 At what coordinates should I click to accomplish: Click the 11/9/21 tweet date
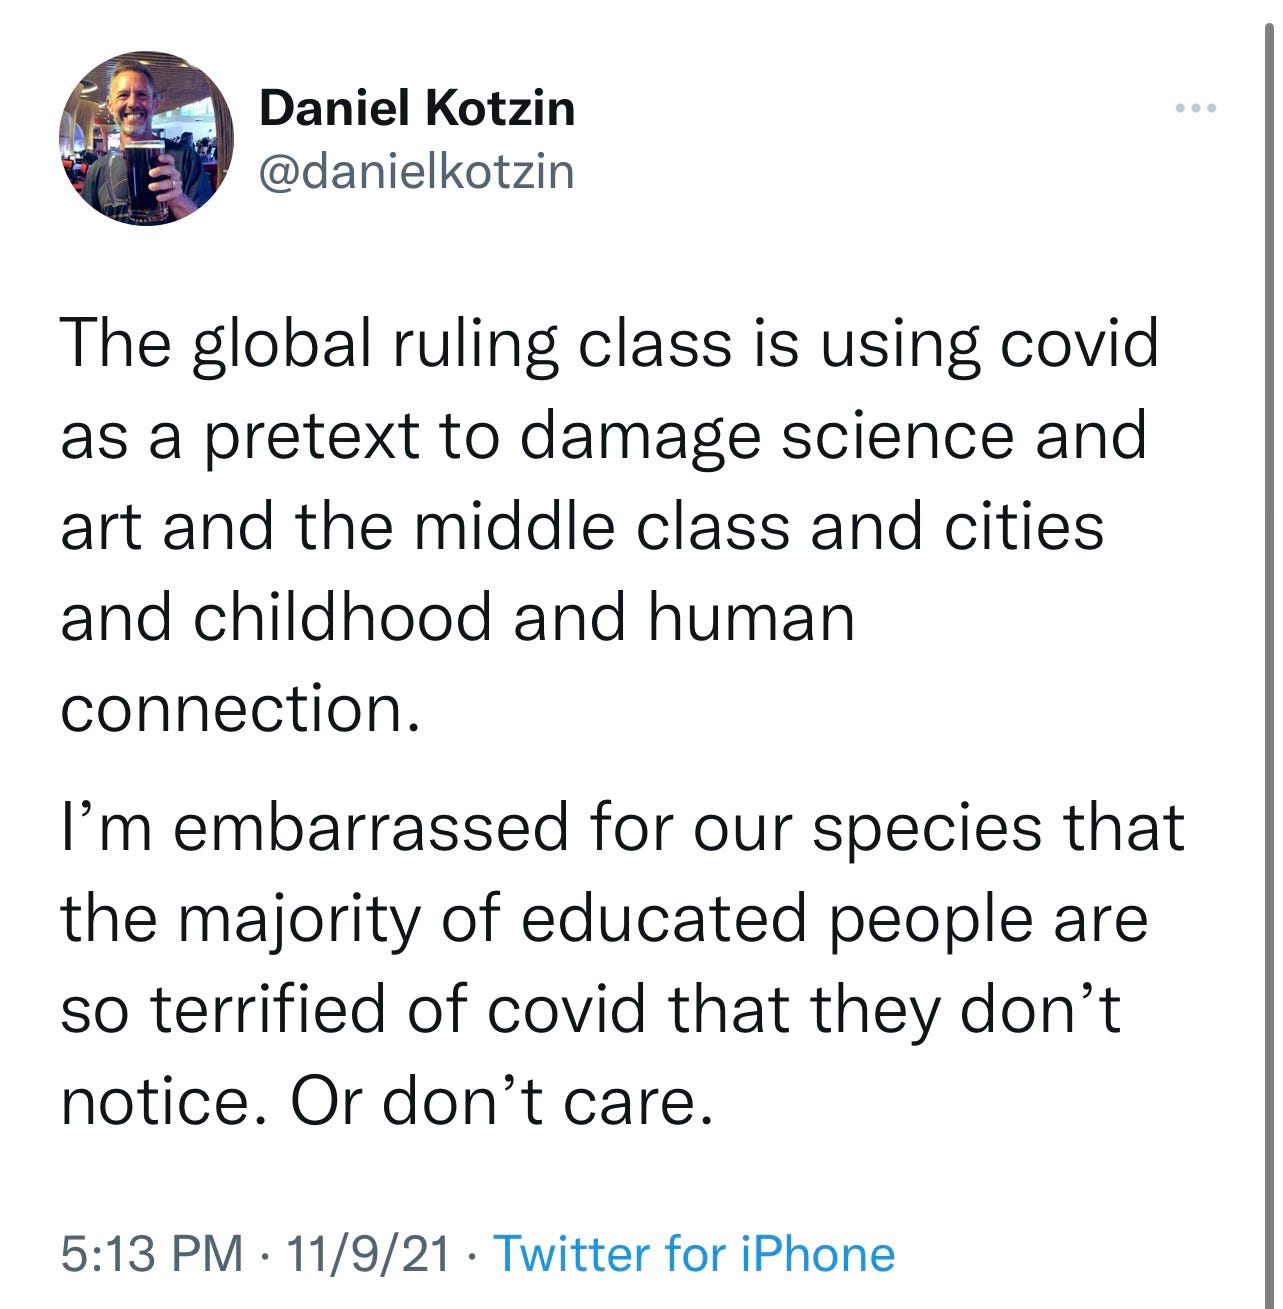(369, 1254)
